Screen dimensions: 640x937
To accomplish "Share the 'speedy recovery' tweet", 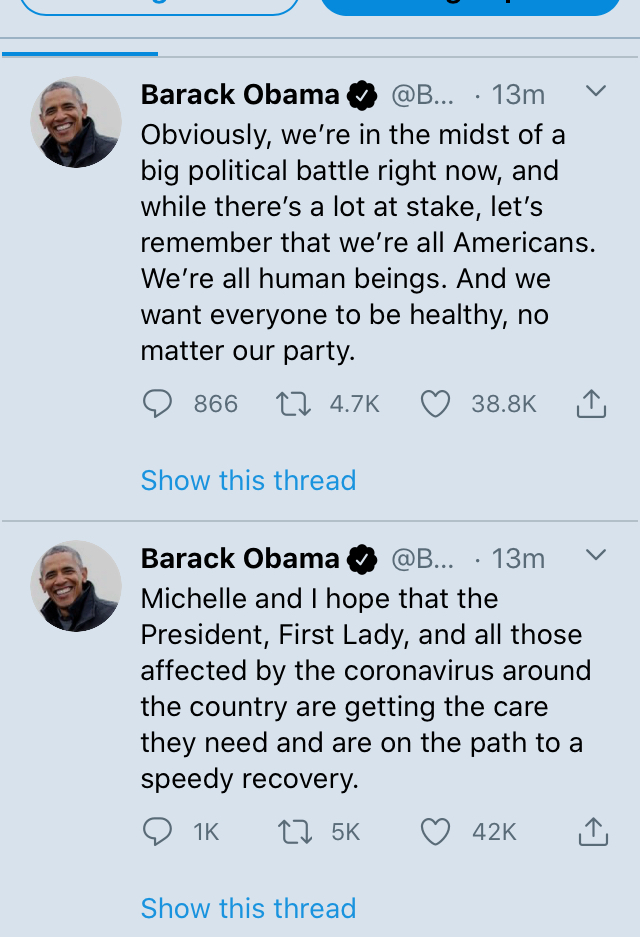I will click(593, 832).
